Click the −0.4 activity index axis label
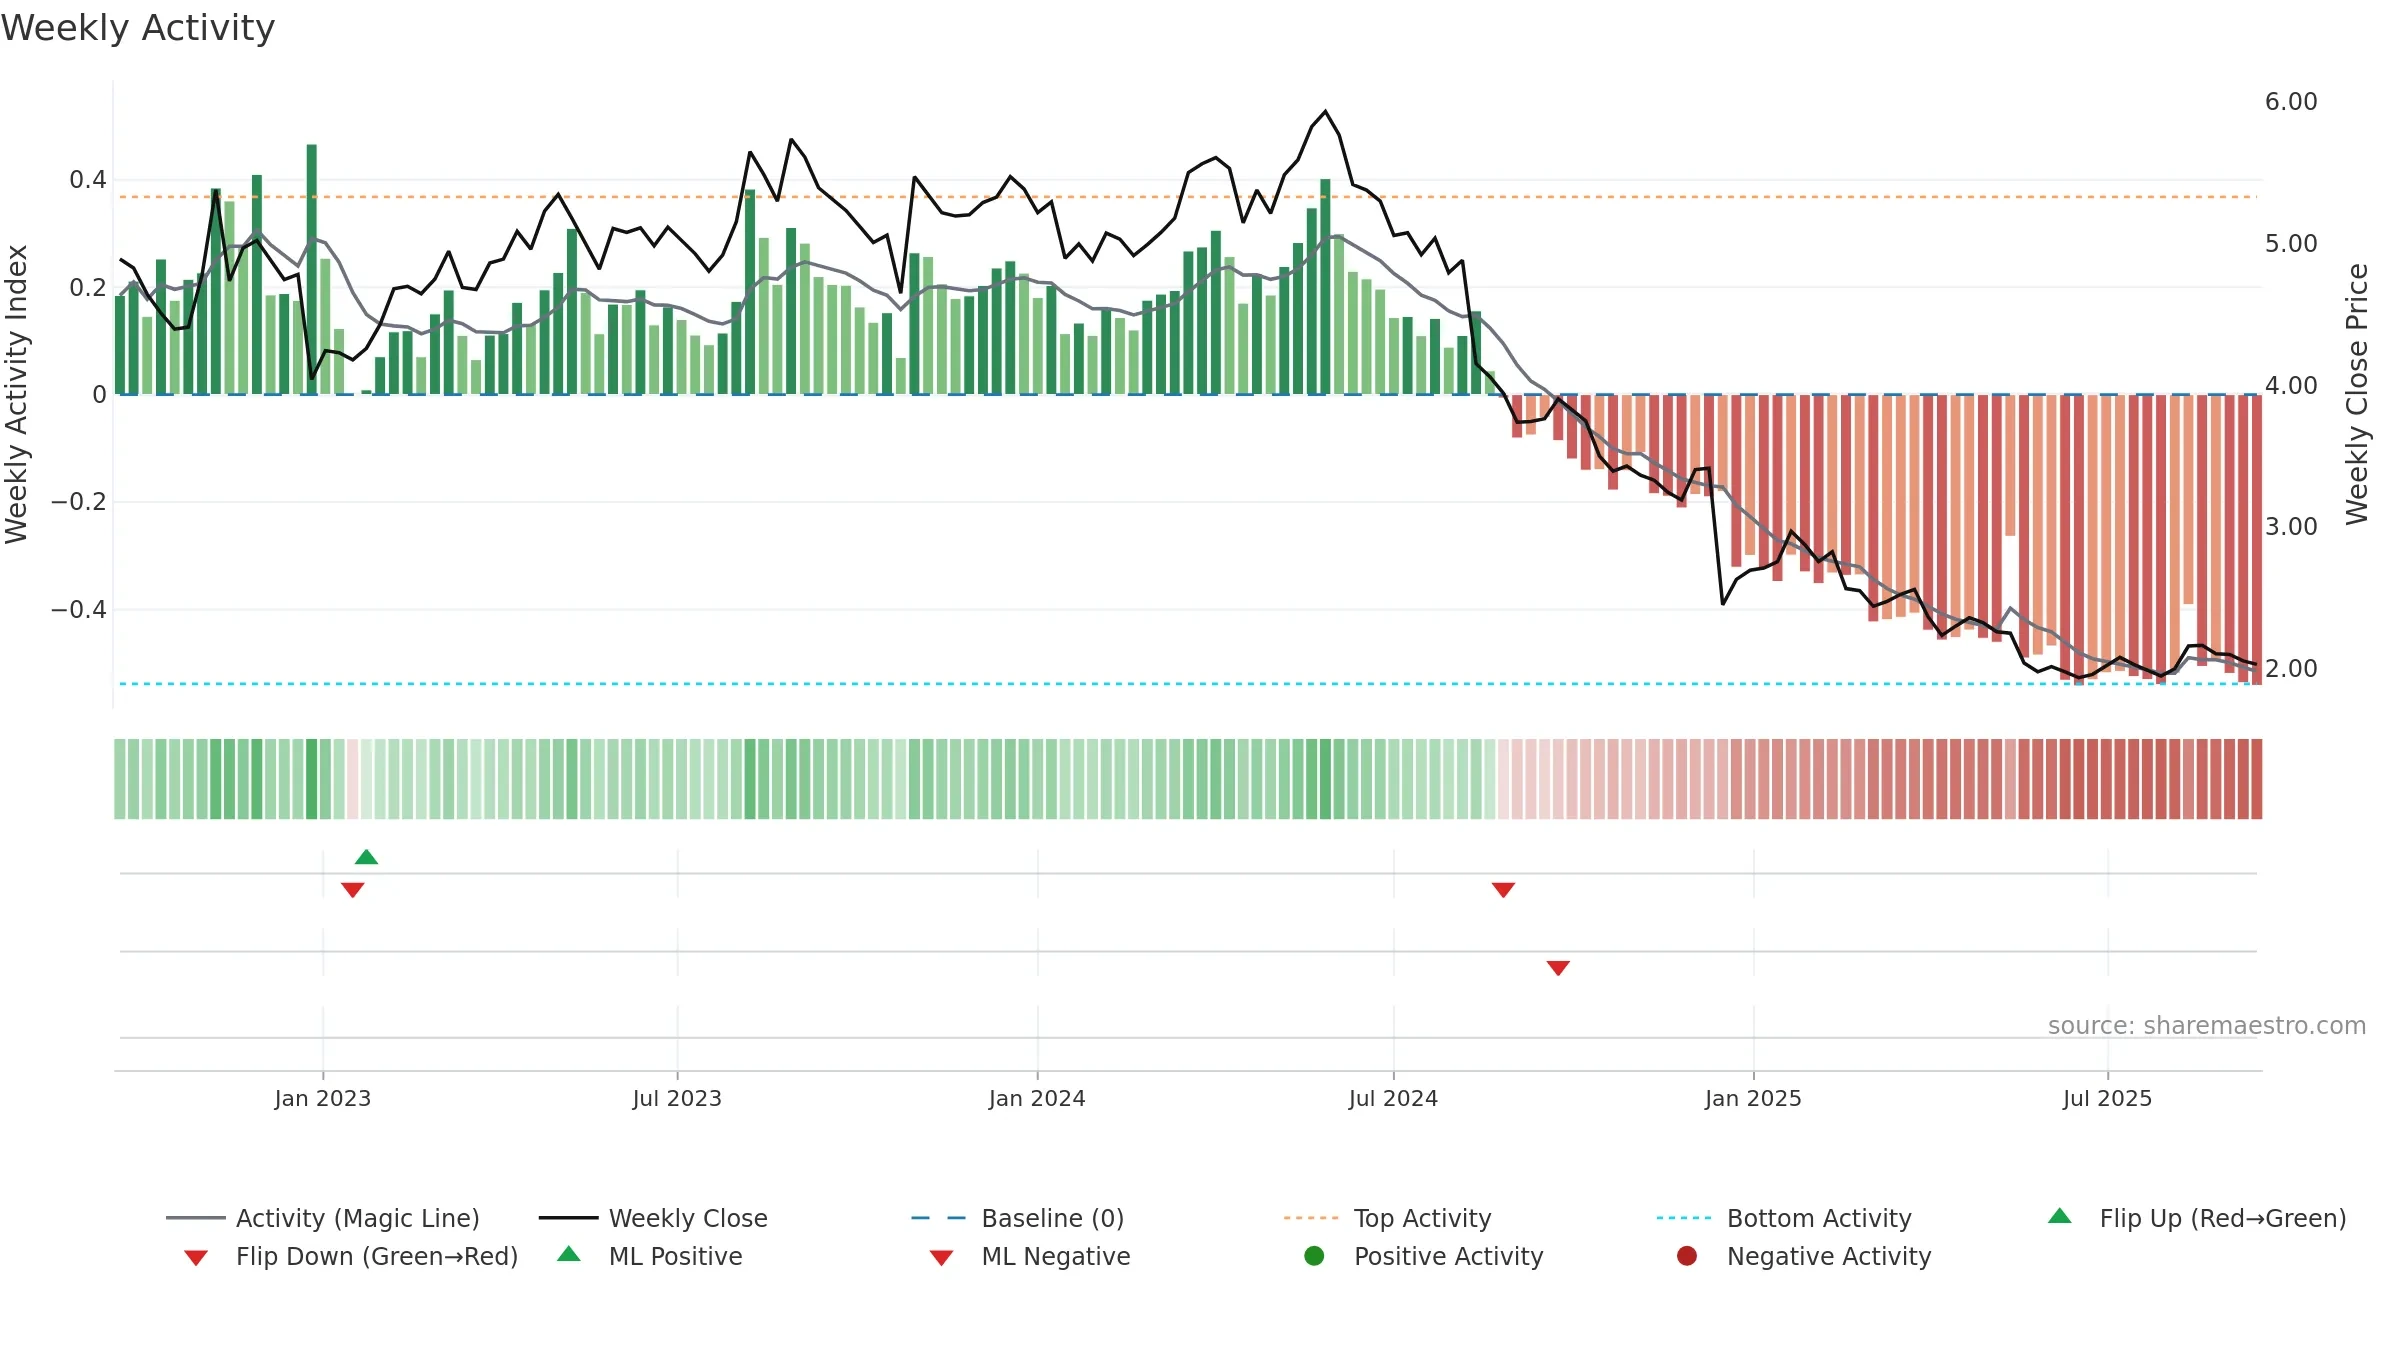Viewport: 2400px width, 1350px height. coord(79,609)
